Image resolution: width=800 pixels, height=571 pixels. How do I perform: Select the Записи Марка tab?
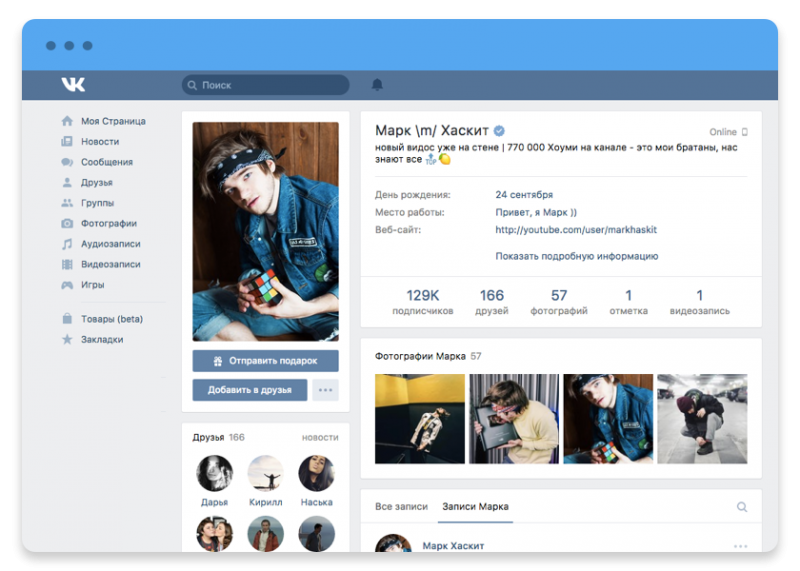coord(475,507)
